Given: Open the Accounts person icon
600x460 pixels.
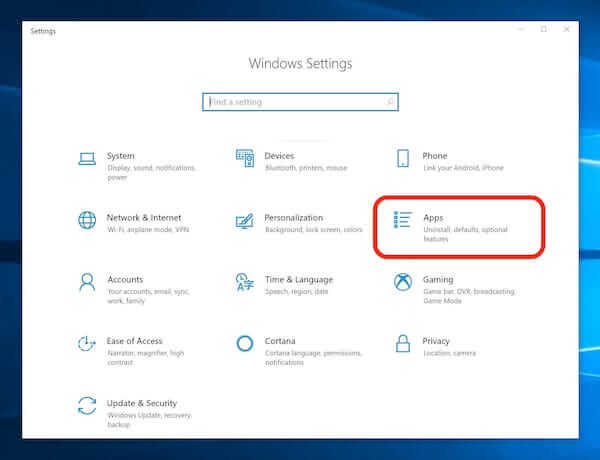Looking at the screenshot, I should [x=87, y=282].
